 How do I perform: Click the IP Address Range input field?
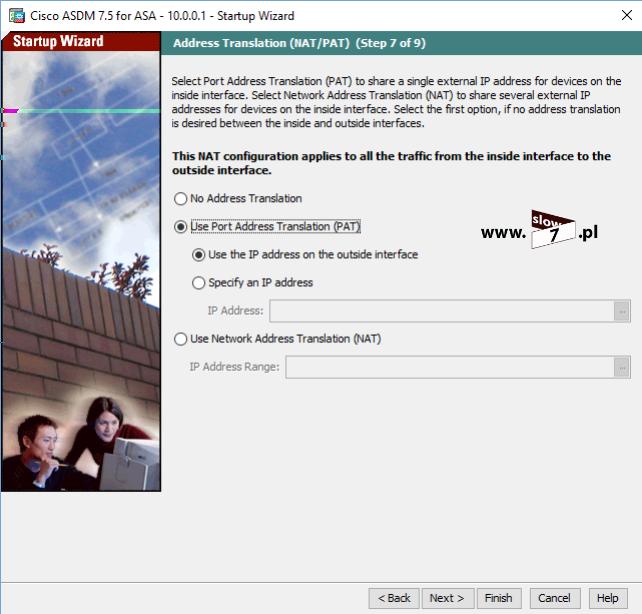(450, 367)
